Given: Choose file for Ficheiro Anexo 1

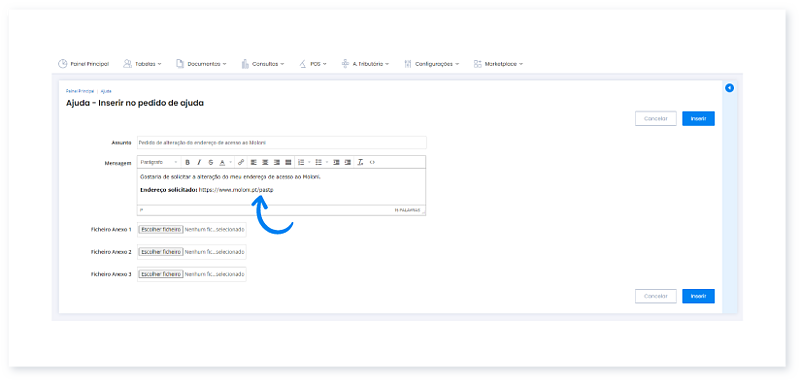Looking at the screenshot, I should (x=161, y=230).
